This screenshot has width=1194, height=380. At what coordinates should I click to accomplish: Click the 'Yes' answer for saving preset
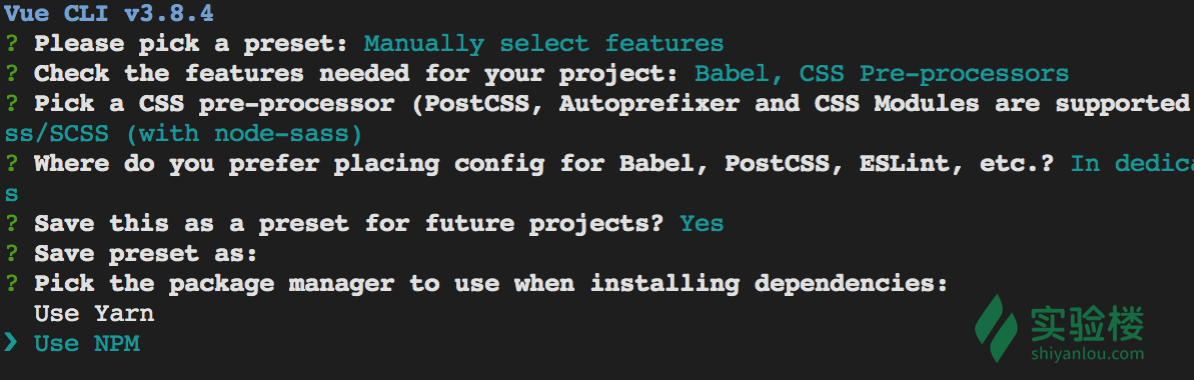coord(701,223)
